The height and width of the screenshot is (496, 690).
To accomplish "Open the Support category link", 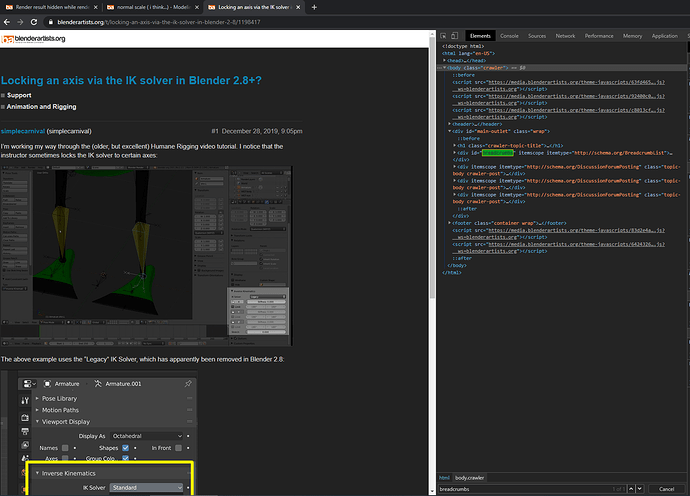I will pos(19,95).
